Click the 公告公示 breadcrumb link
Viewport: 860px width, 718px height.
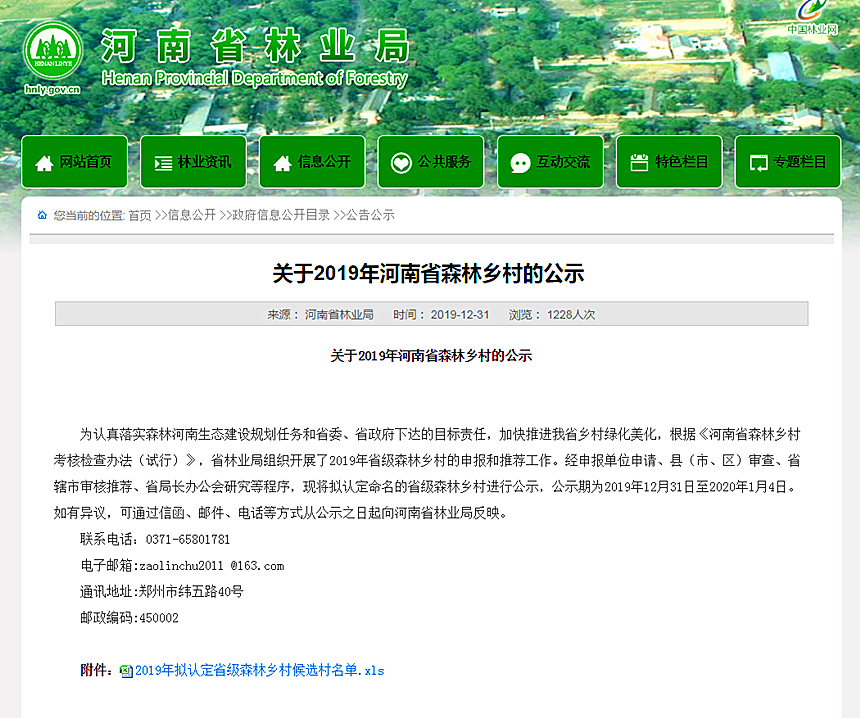pos(370,215)
